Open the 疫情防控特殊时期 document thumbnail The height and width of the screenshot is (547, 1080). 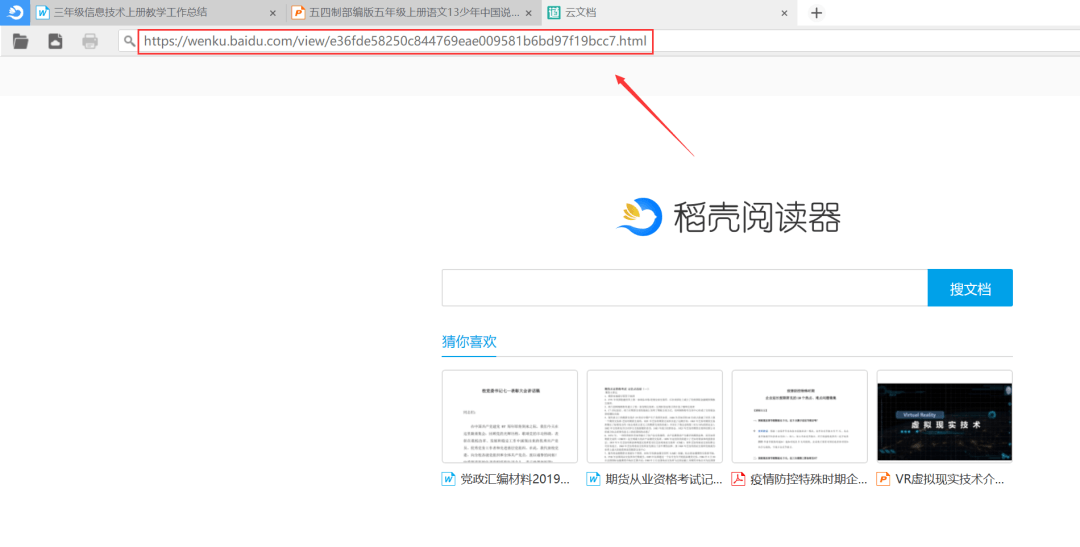[800, 417]
